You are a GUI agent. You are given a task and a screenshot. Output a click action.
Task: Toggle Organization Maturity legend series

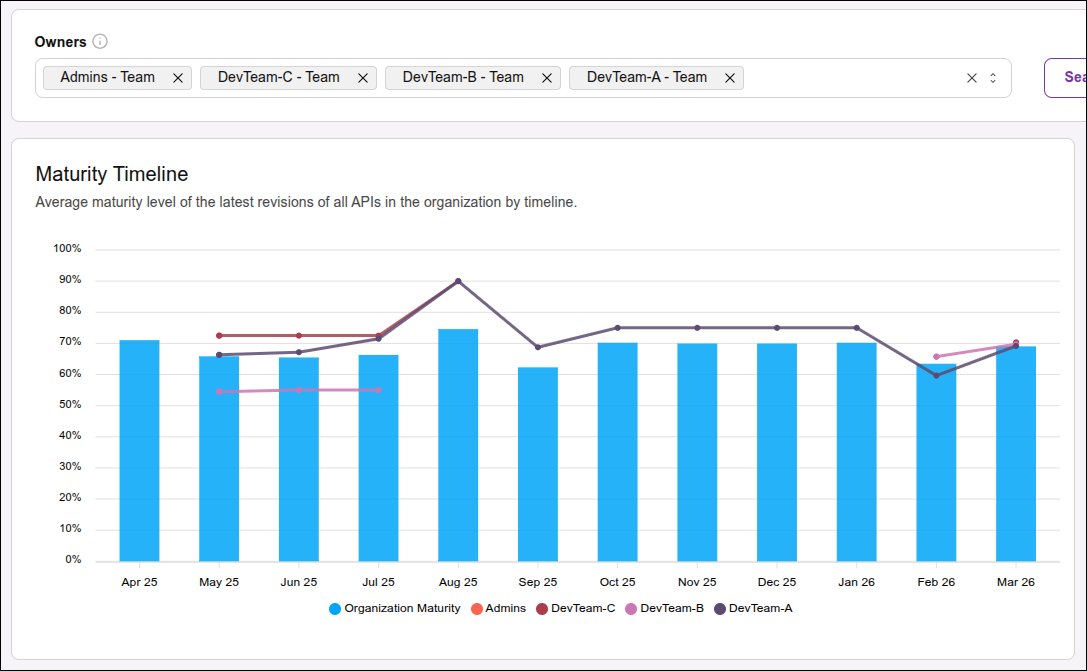pos(395,608)
